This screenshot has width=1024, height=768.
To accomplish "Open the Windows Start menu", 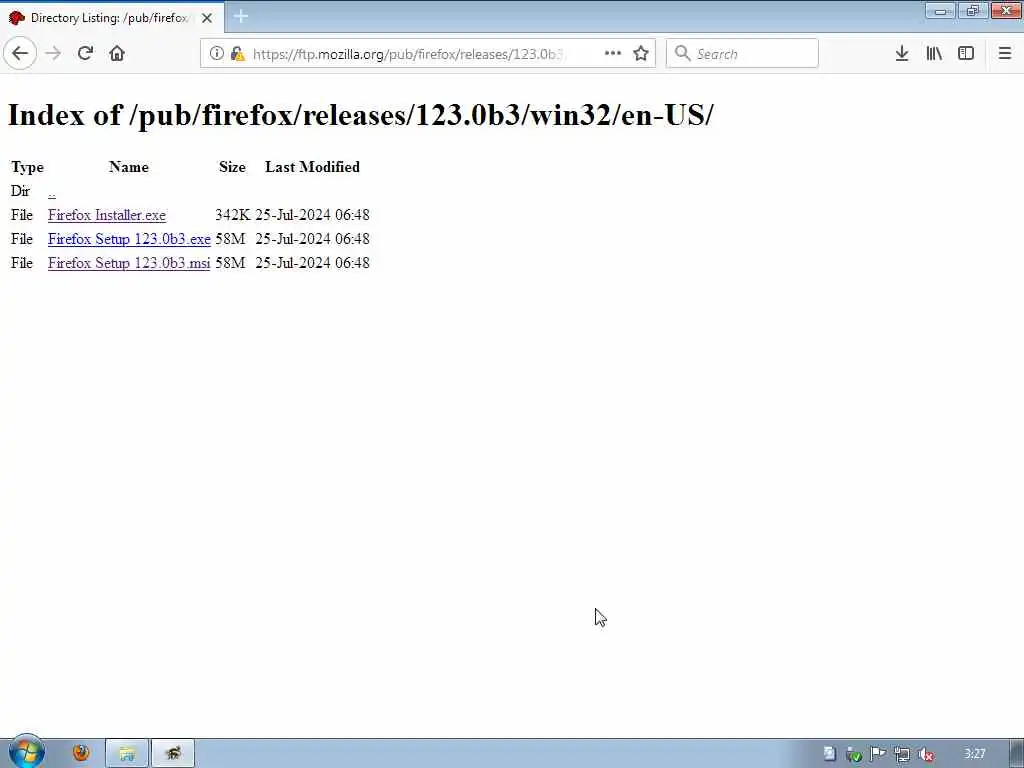I will click(x=26, y=752).
